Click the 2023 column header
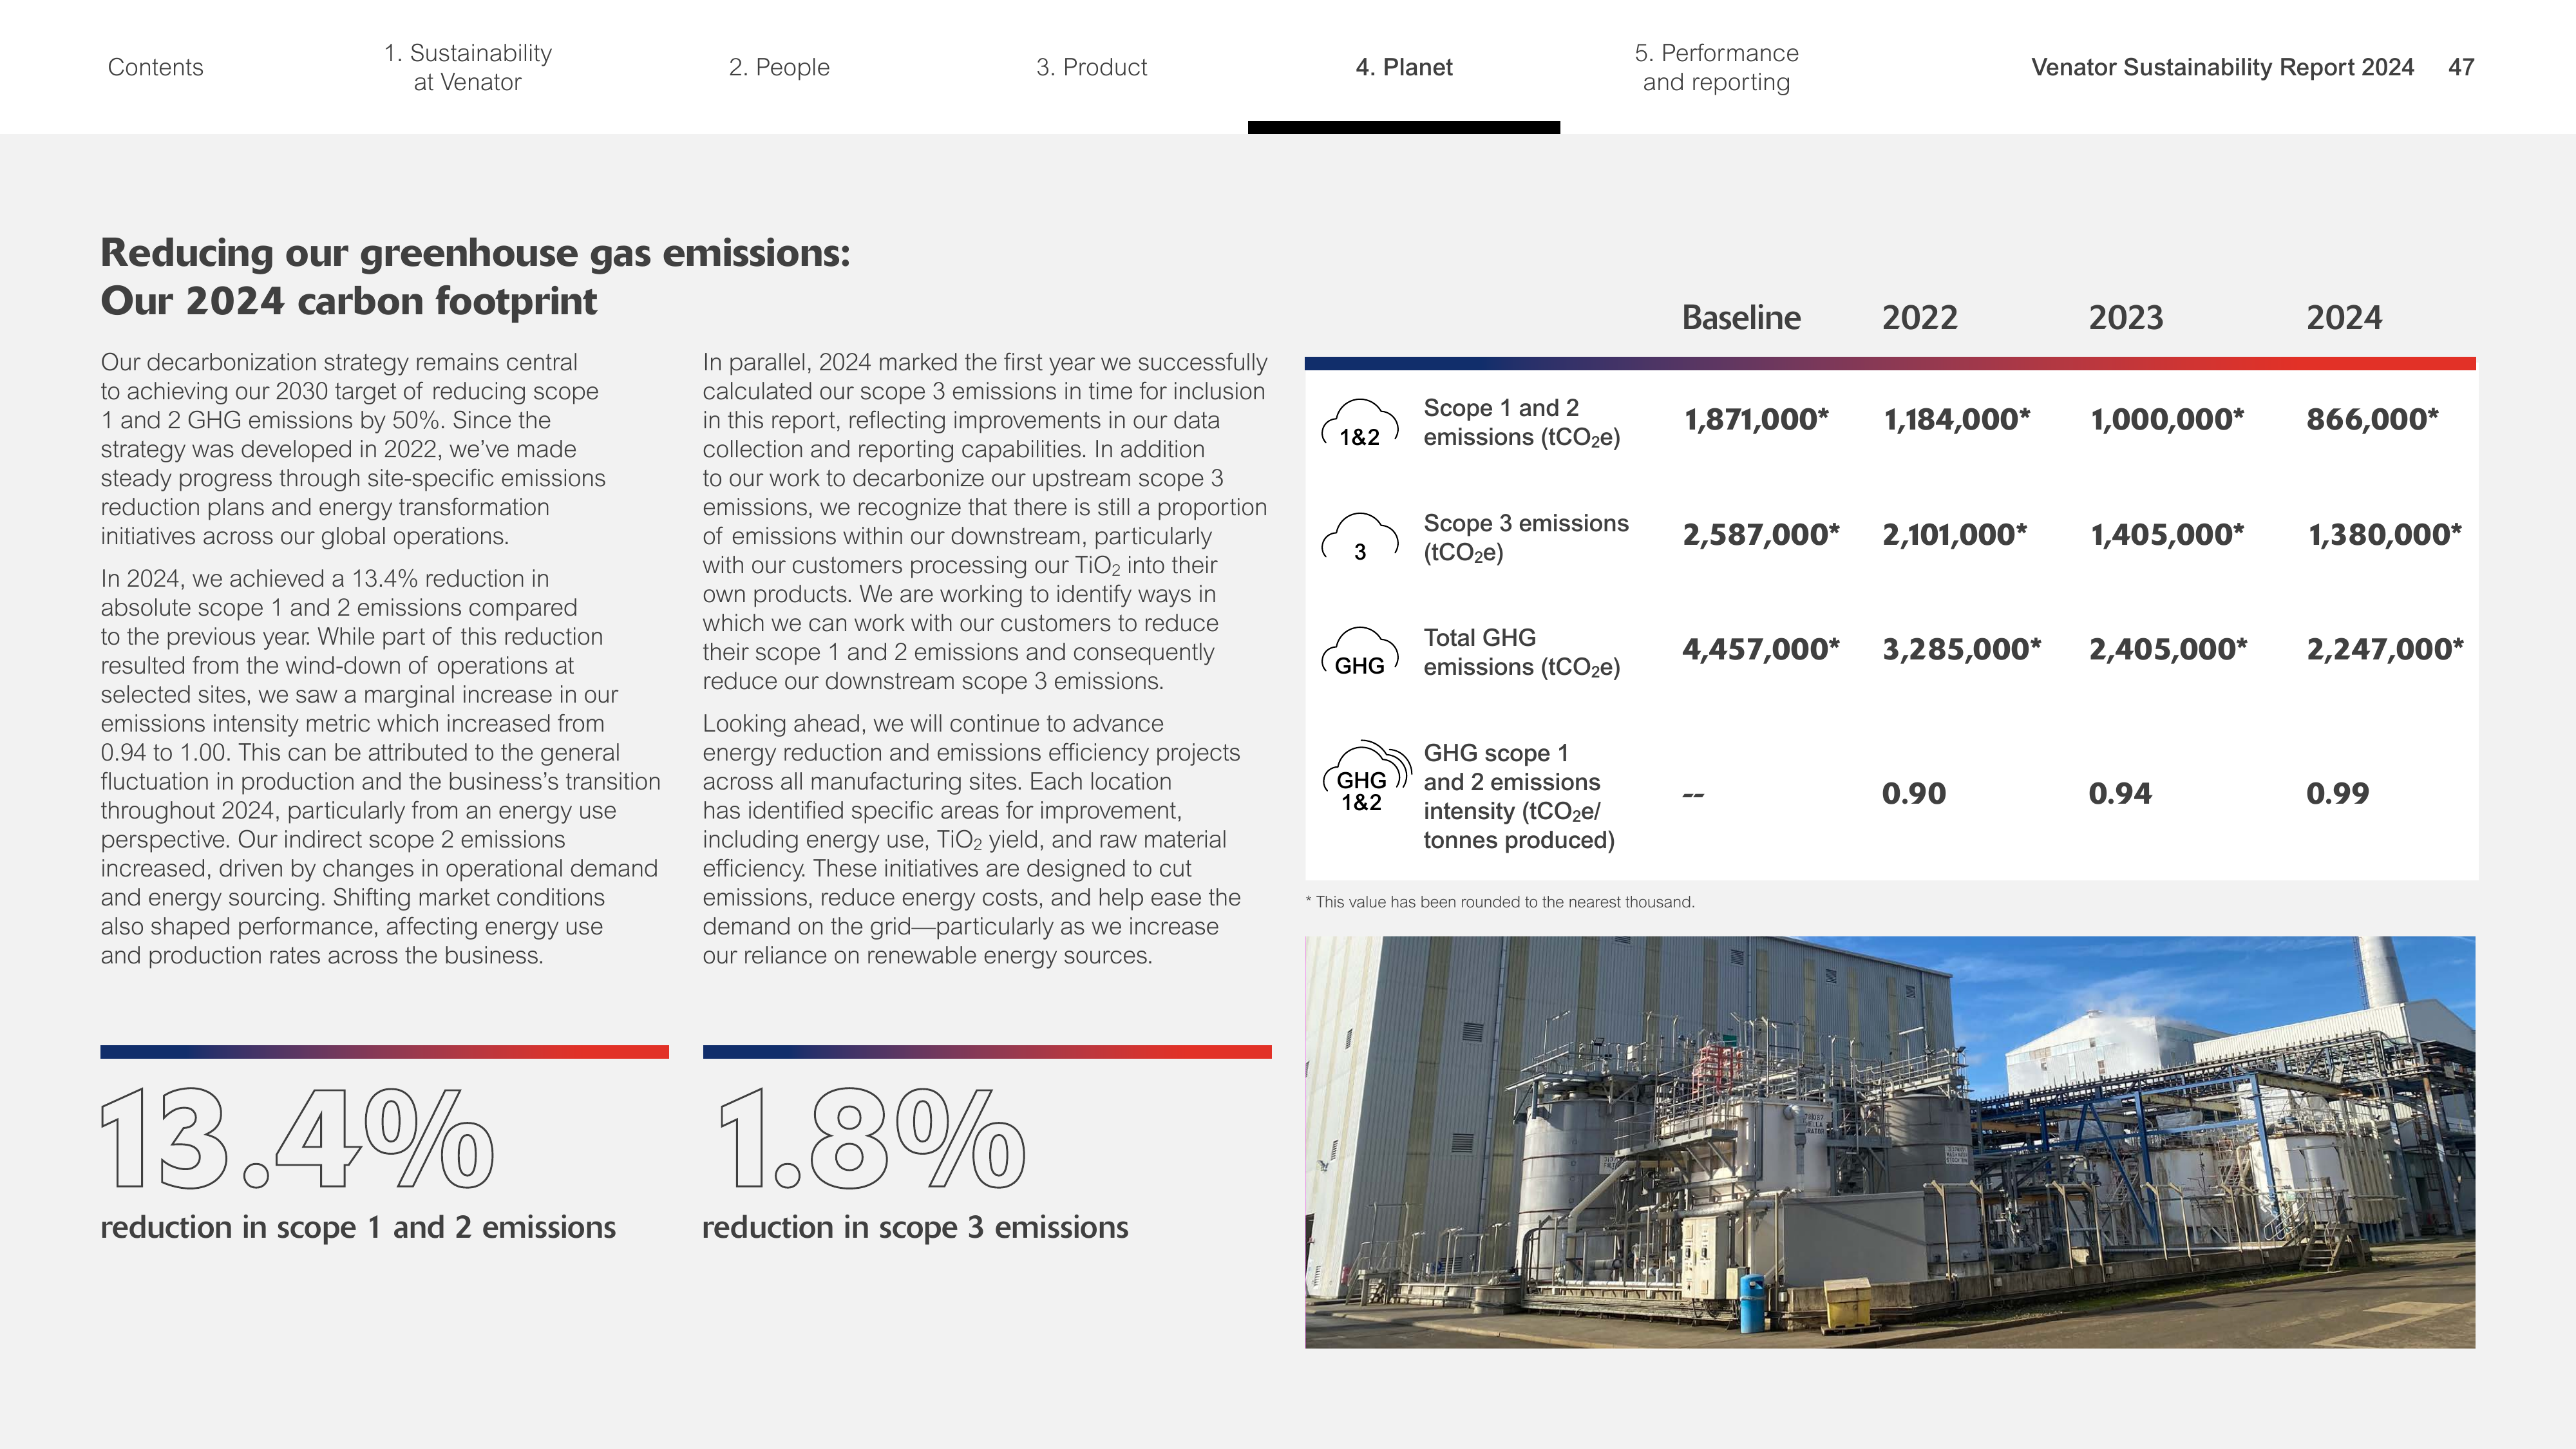The image size is (2576, 1449). (x=2125, y=317)
